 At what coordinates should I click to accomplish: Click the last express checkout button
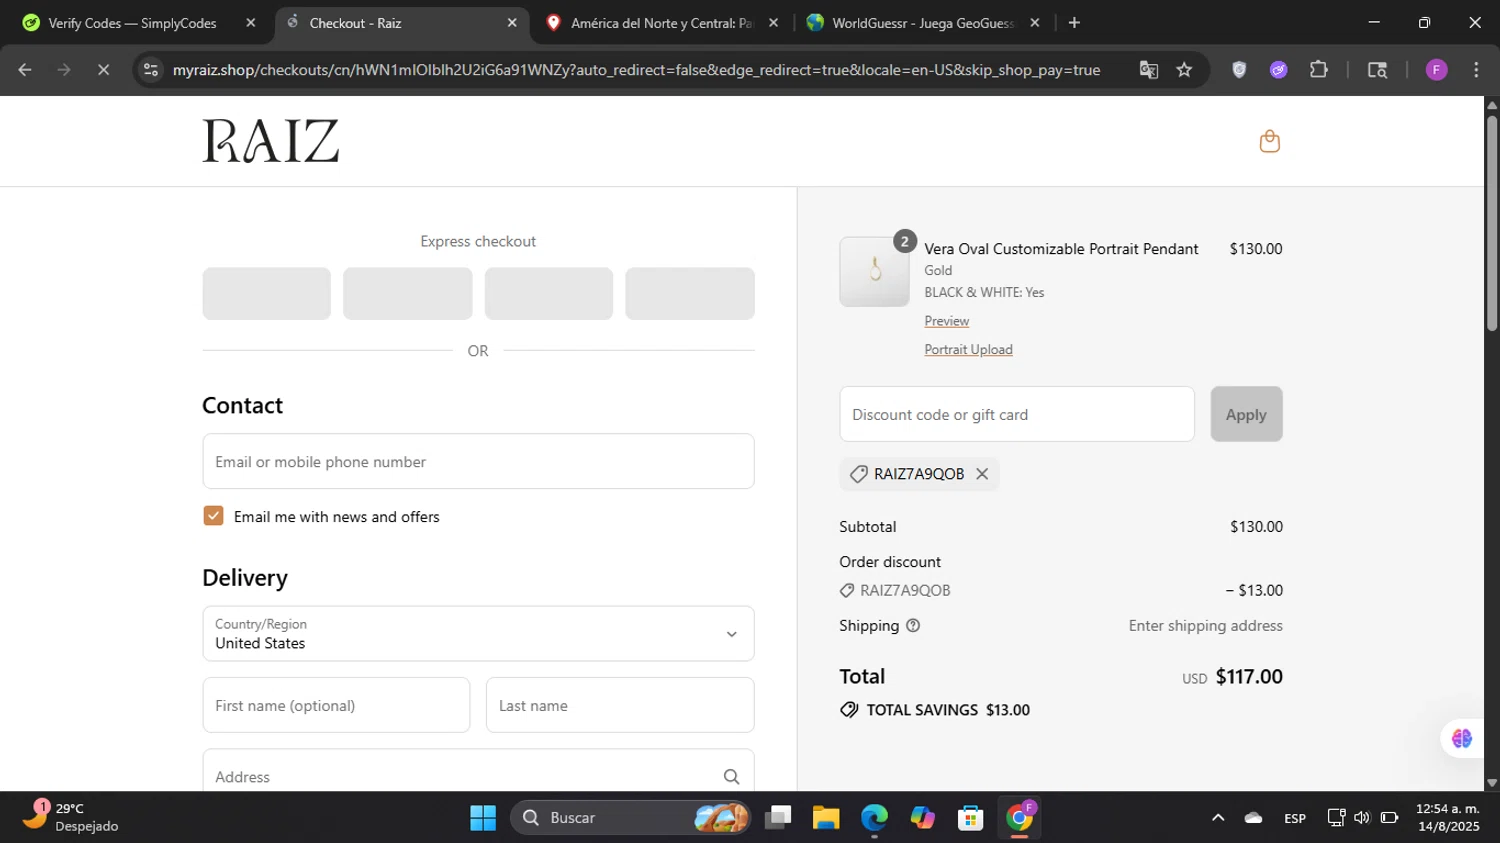pos(690,294)
